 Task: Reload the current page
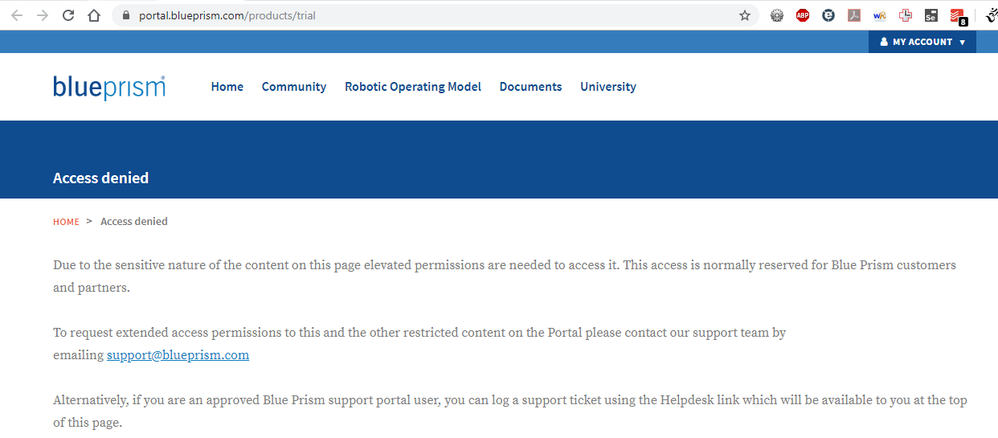68,16
